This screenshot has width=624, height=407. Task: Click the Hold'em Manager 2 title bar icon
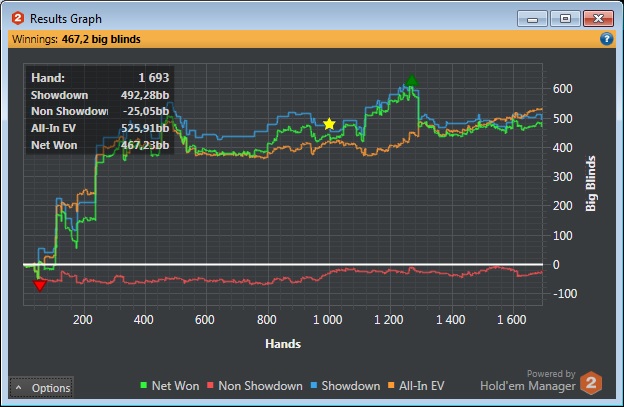click(x=18, y=18)
